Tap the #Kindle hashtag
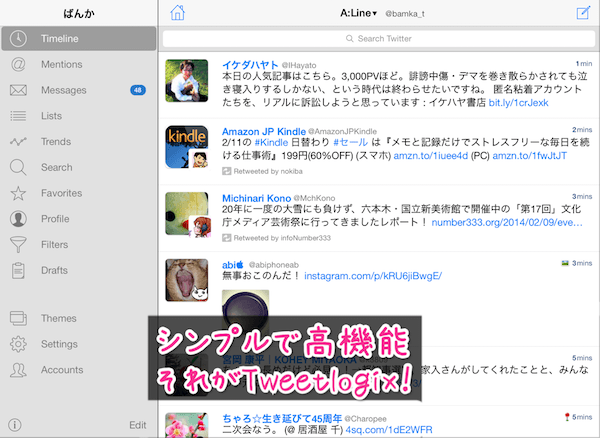The image size is (600, 438). (x=271, y=142)
